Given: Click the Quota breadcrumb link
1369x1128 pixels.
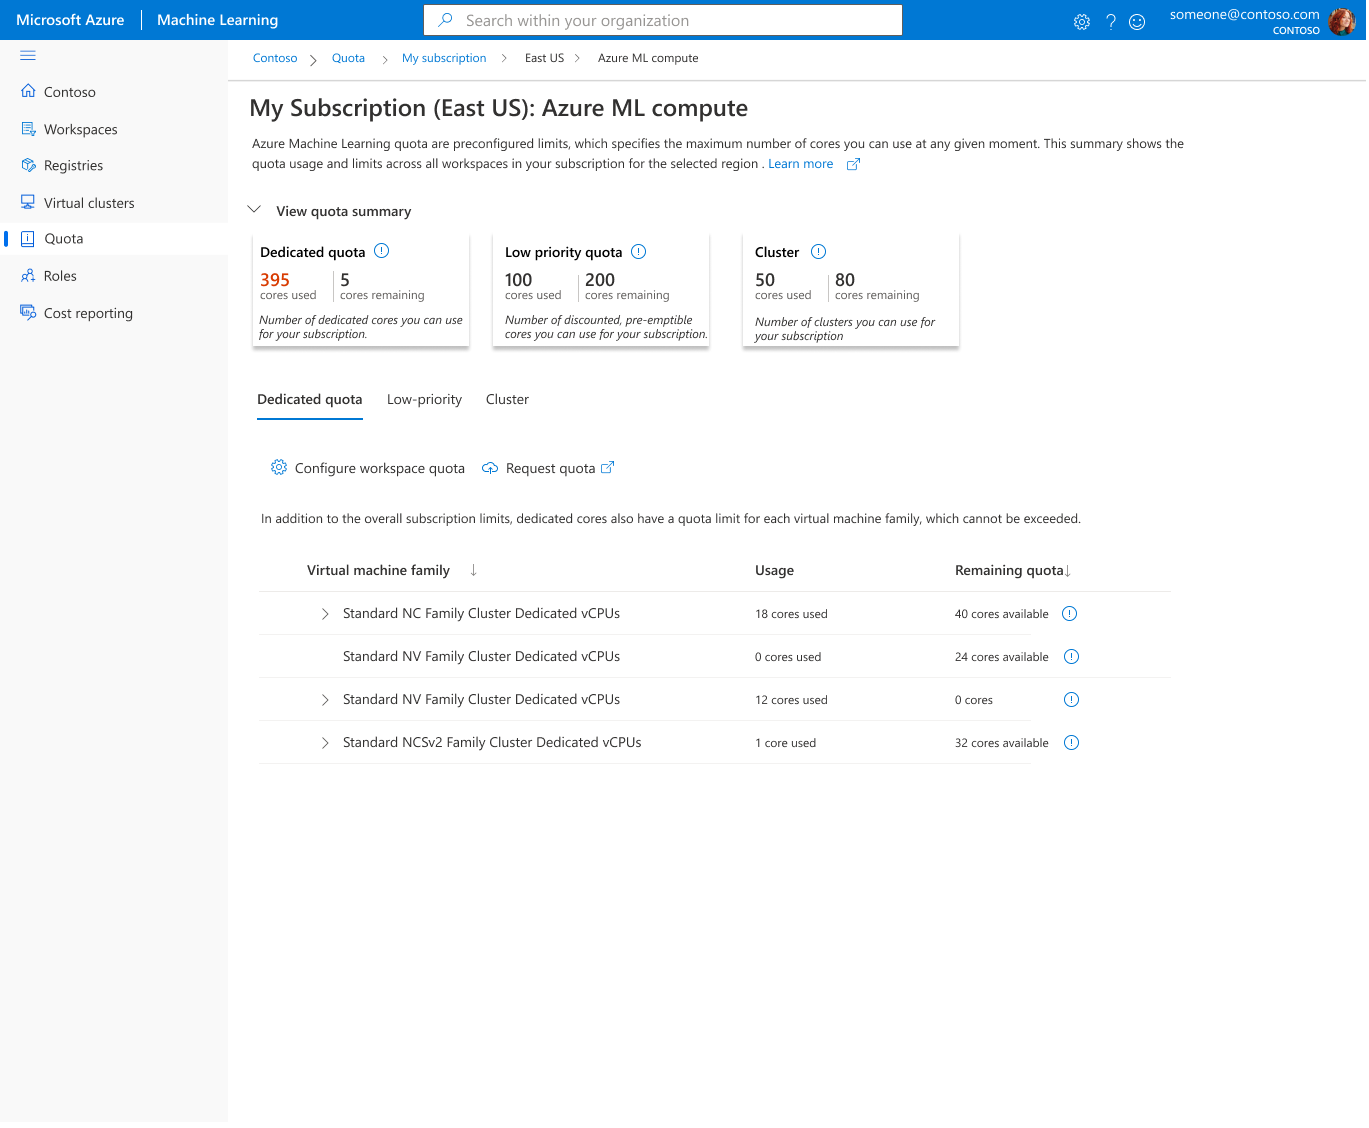Looking at the screenshot, I should 348,58.
